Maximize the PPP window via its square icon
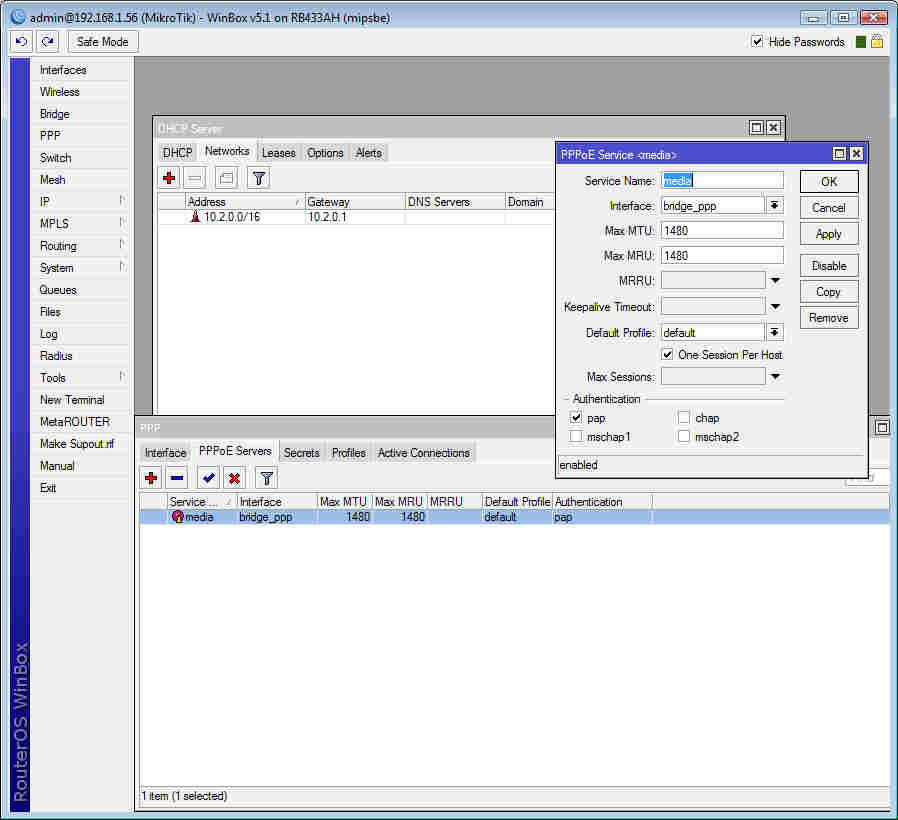Screen dimensions: 898x820 882,427
